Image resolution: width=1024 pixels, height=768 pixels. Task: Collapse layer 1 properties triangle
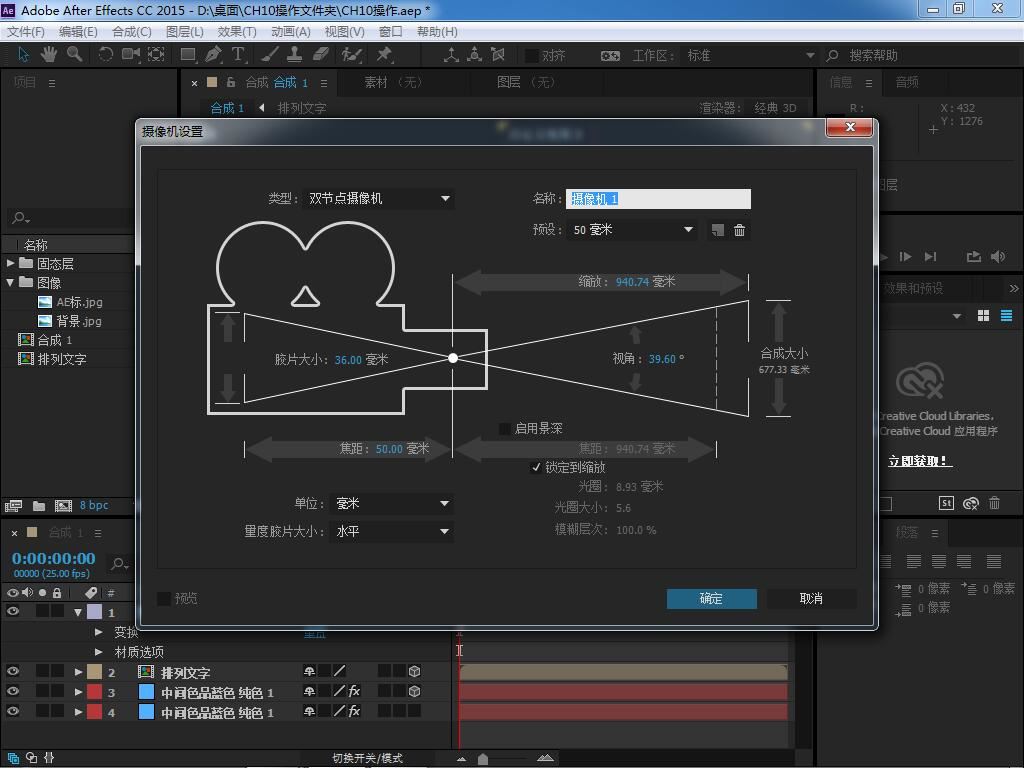(x=78, y=612)
